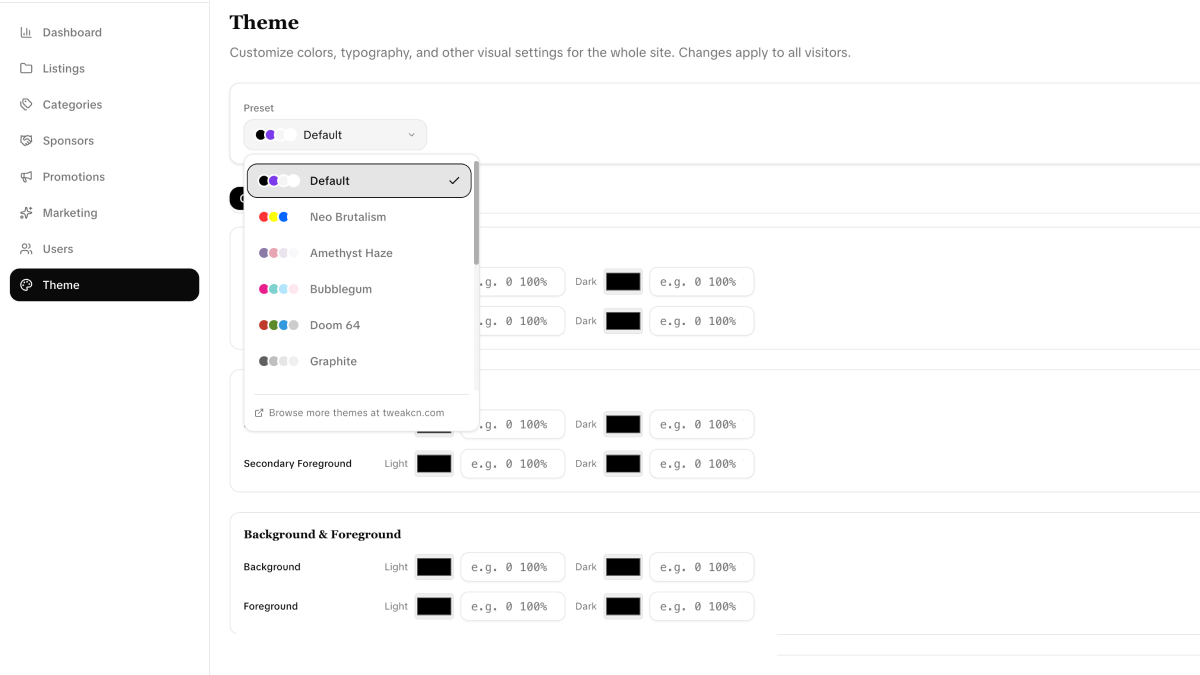1200x675 pixels.
Task: Click the Background Dark value input field
Action: point(701,567)
